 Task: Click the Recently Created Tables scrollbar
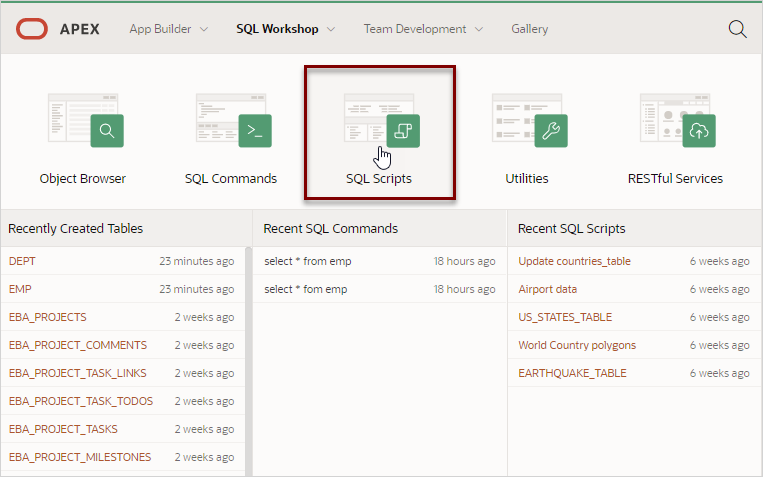pos(249,361)
